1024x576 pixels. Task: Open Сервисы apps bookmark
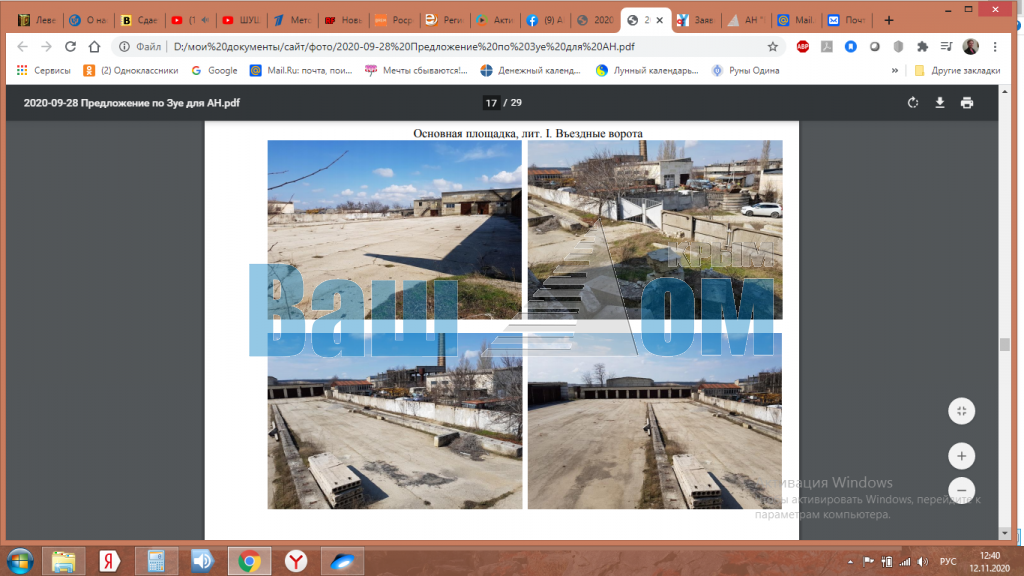tap(43, 71)
